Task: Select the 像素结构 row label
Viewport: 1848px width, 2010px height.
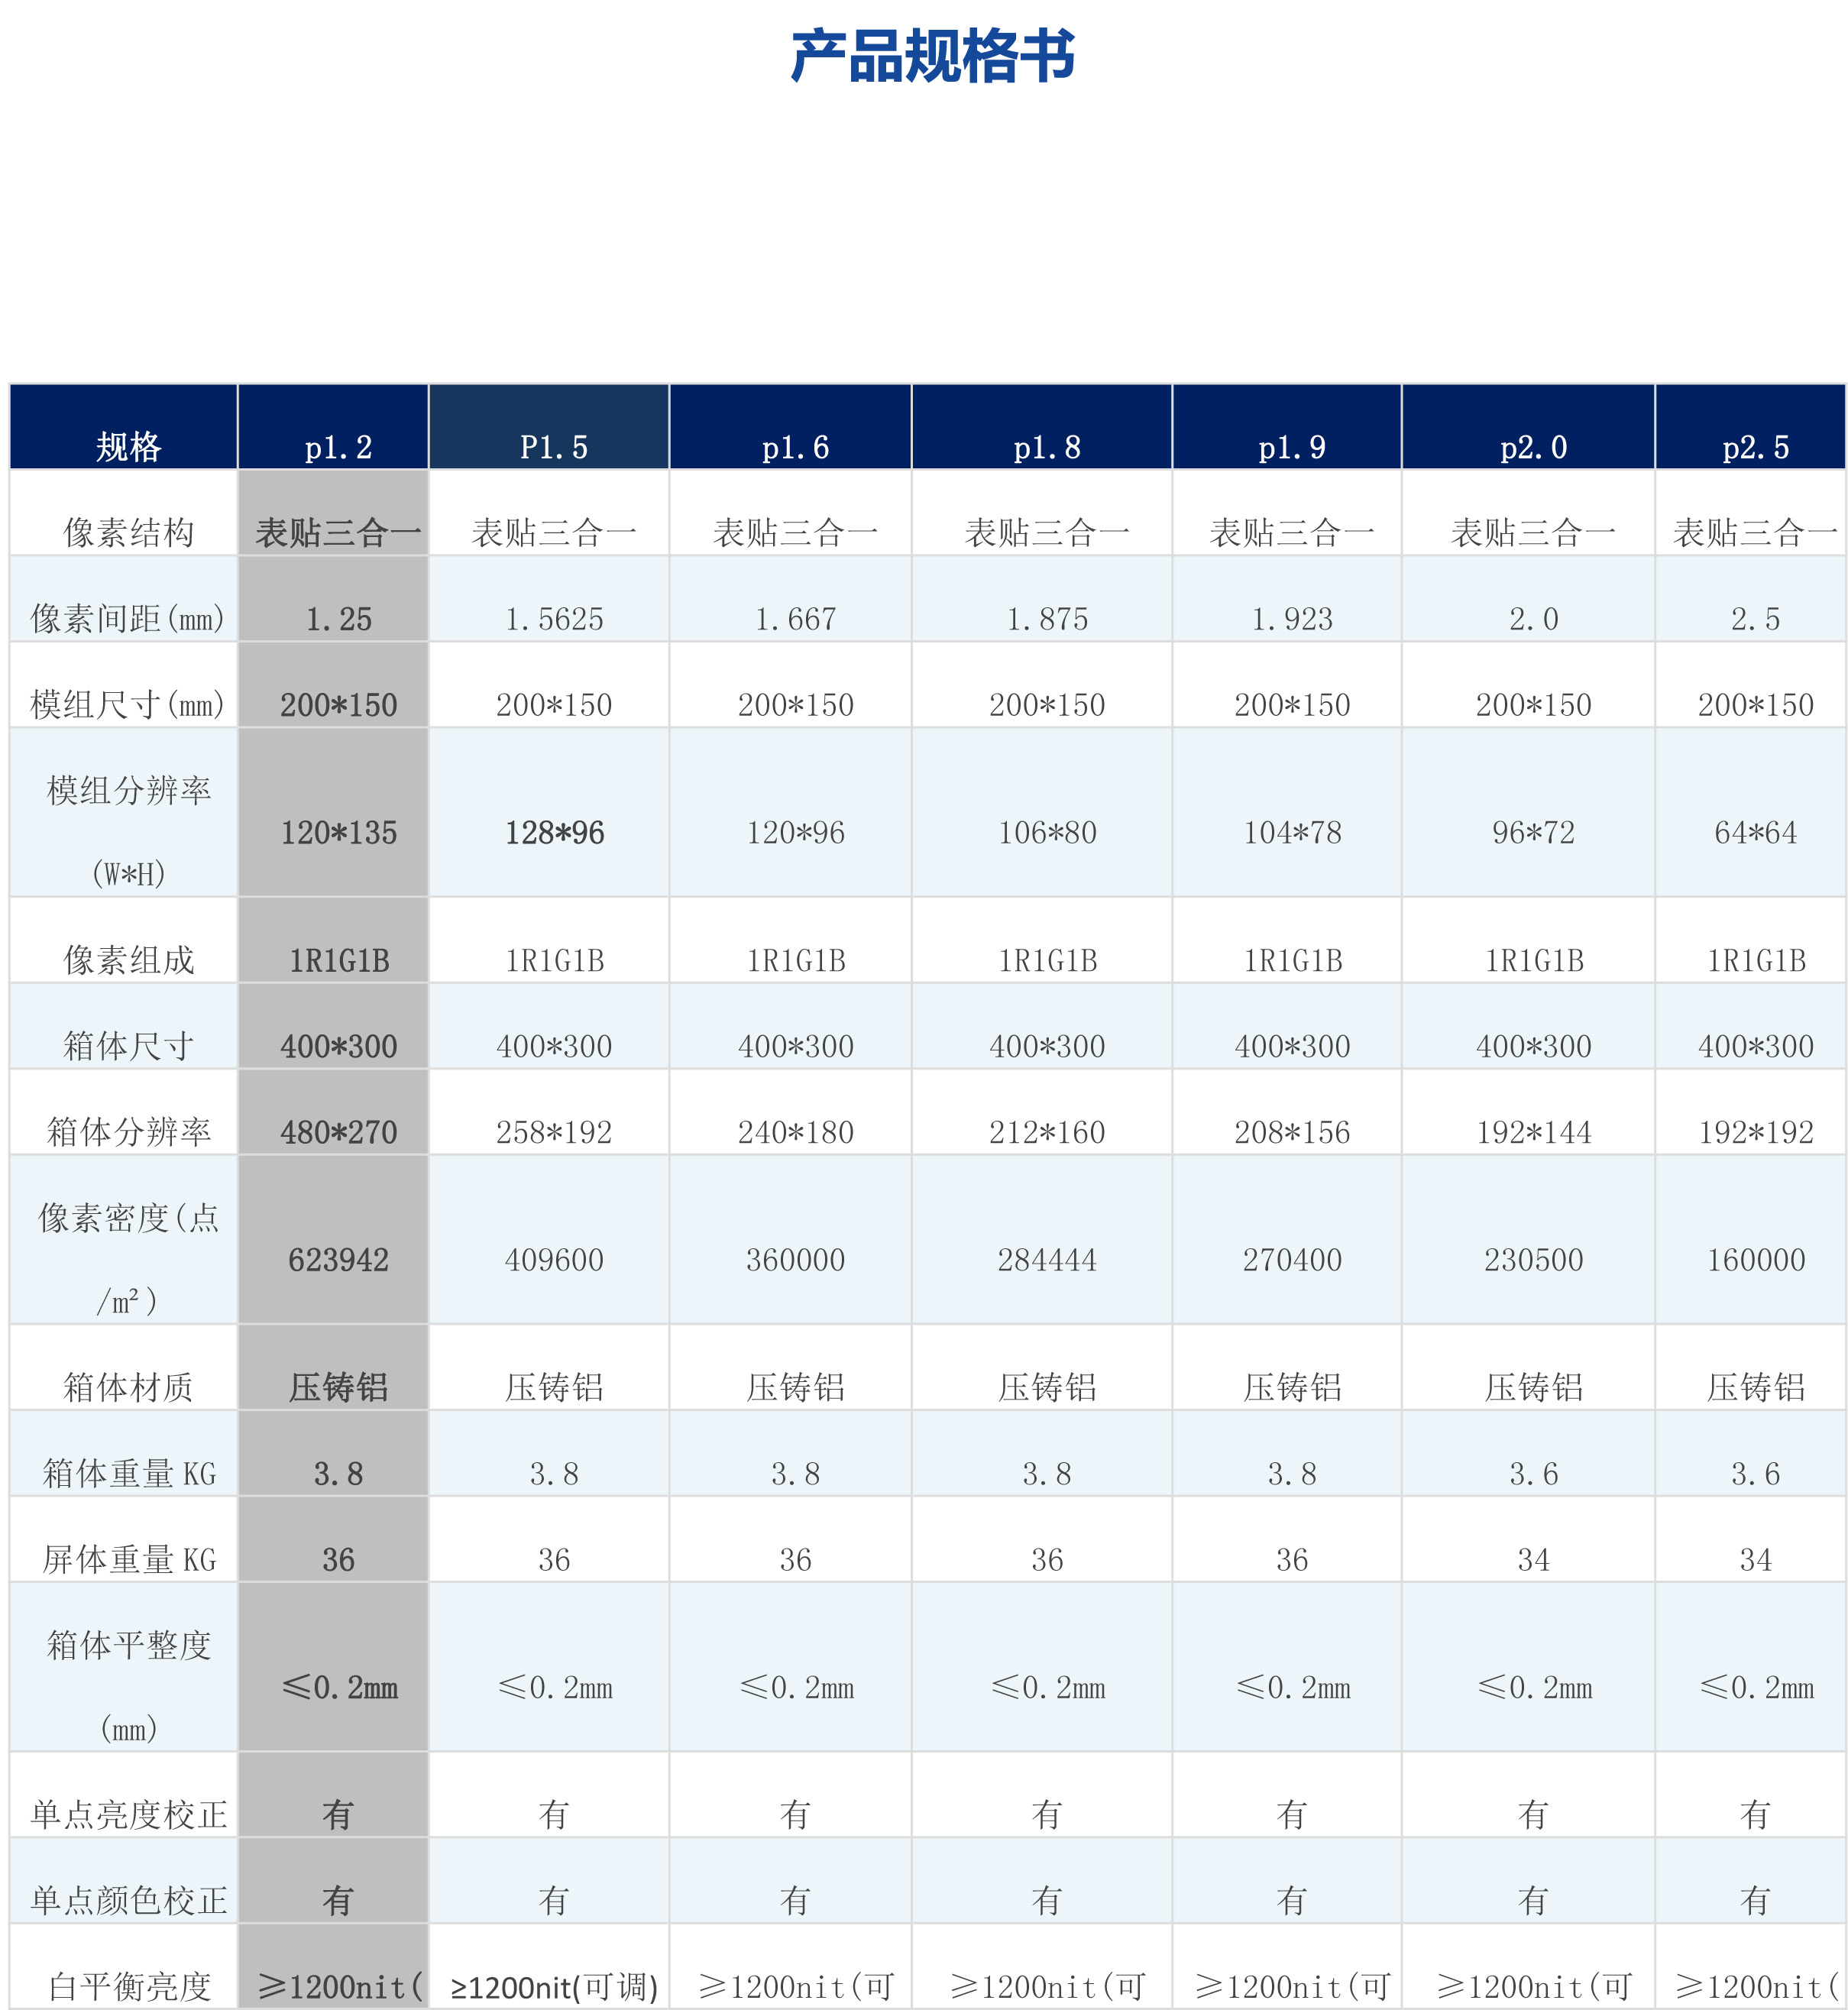Action: coord(128,532)
